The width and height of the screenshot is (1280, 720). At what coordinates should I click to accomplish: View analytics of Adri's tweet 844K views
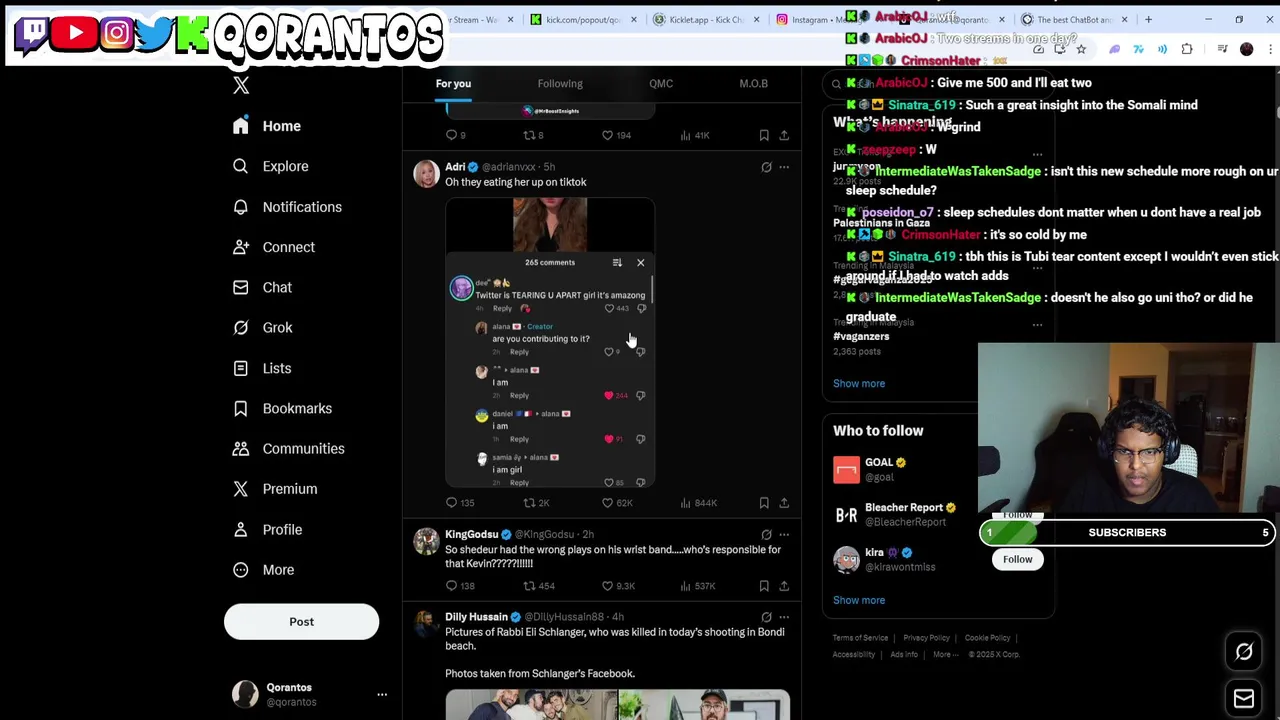(698, 503)
